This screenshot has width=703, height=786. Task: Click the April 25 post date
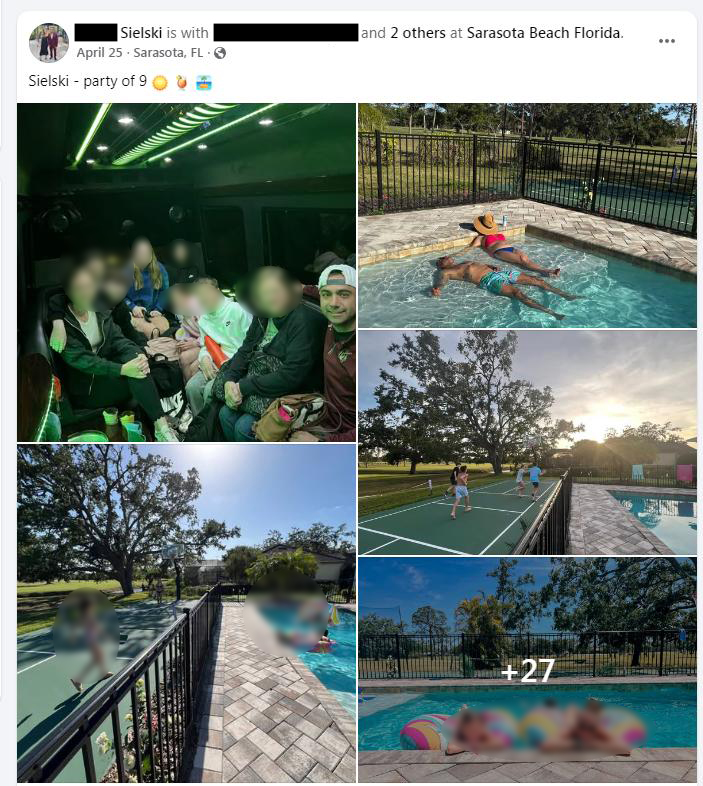click(x=99, y=53)
